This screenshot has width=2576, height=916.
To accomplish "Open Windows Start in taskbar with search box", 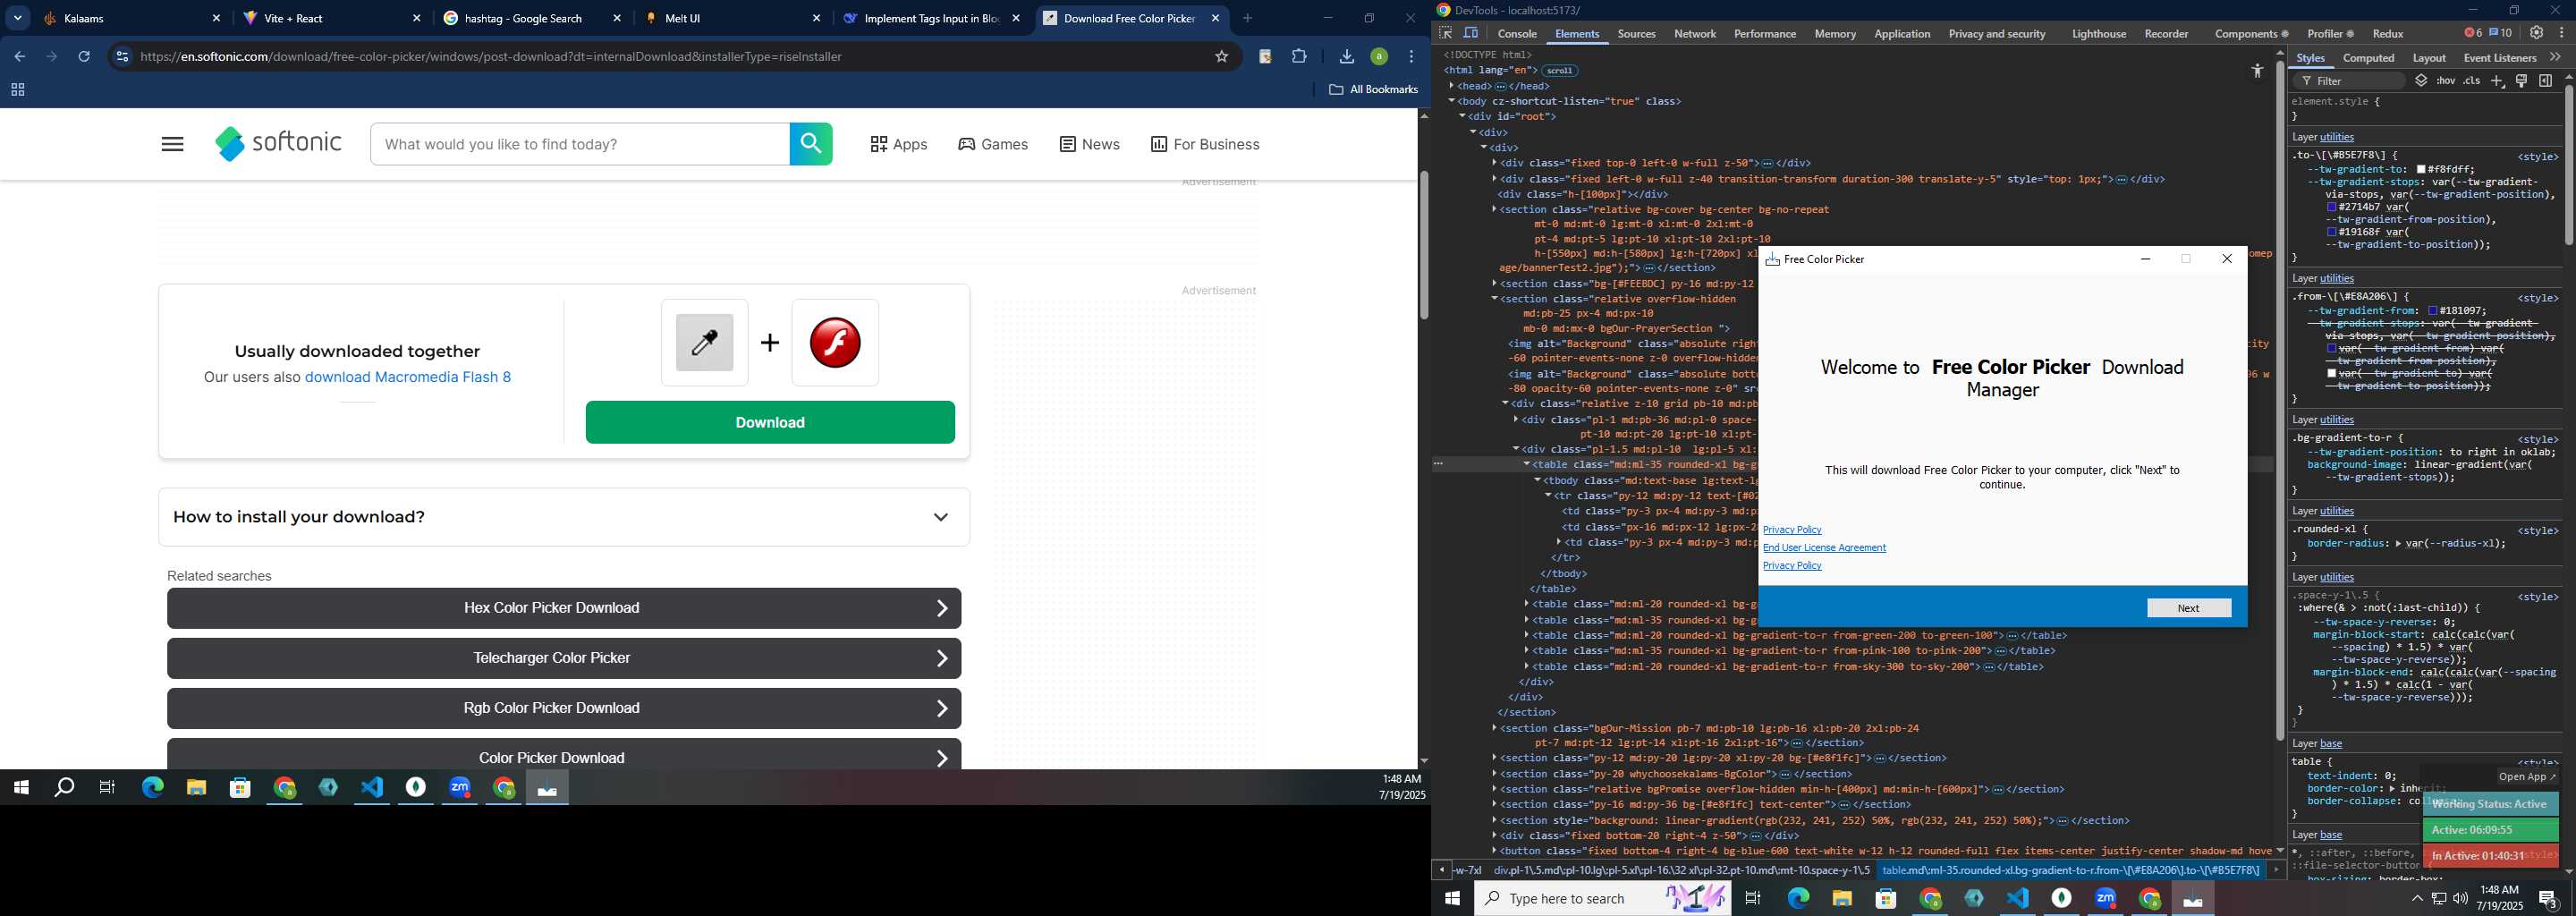I will pos(1452,898).
